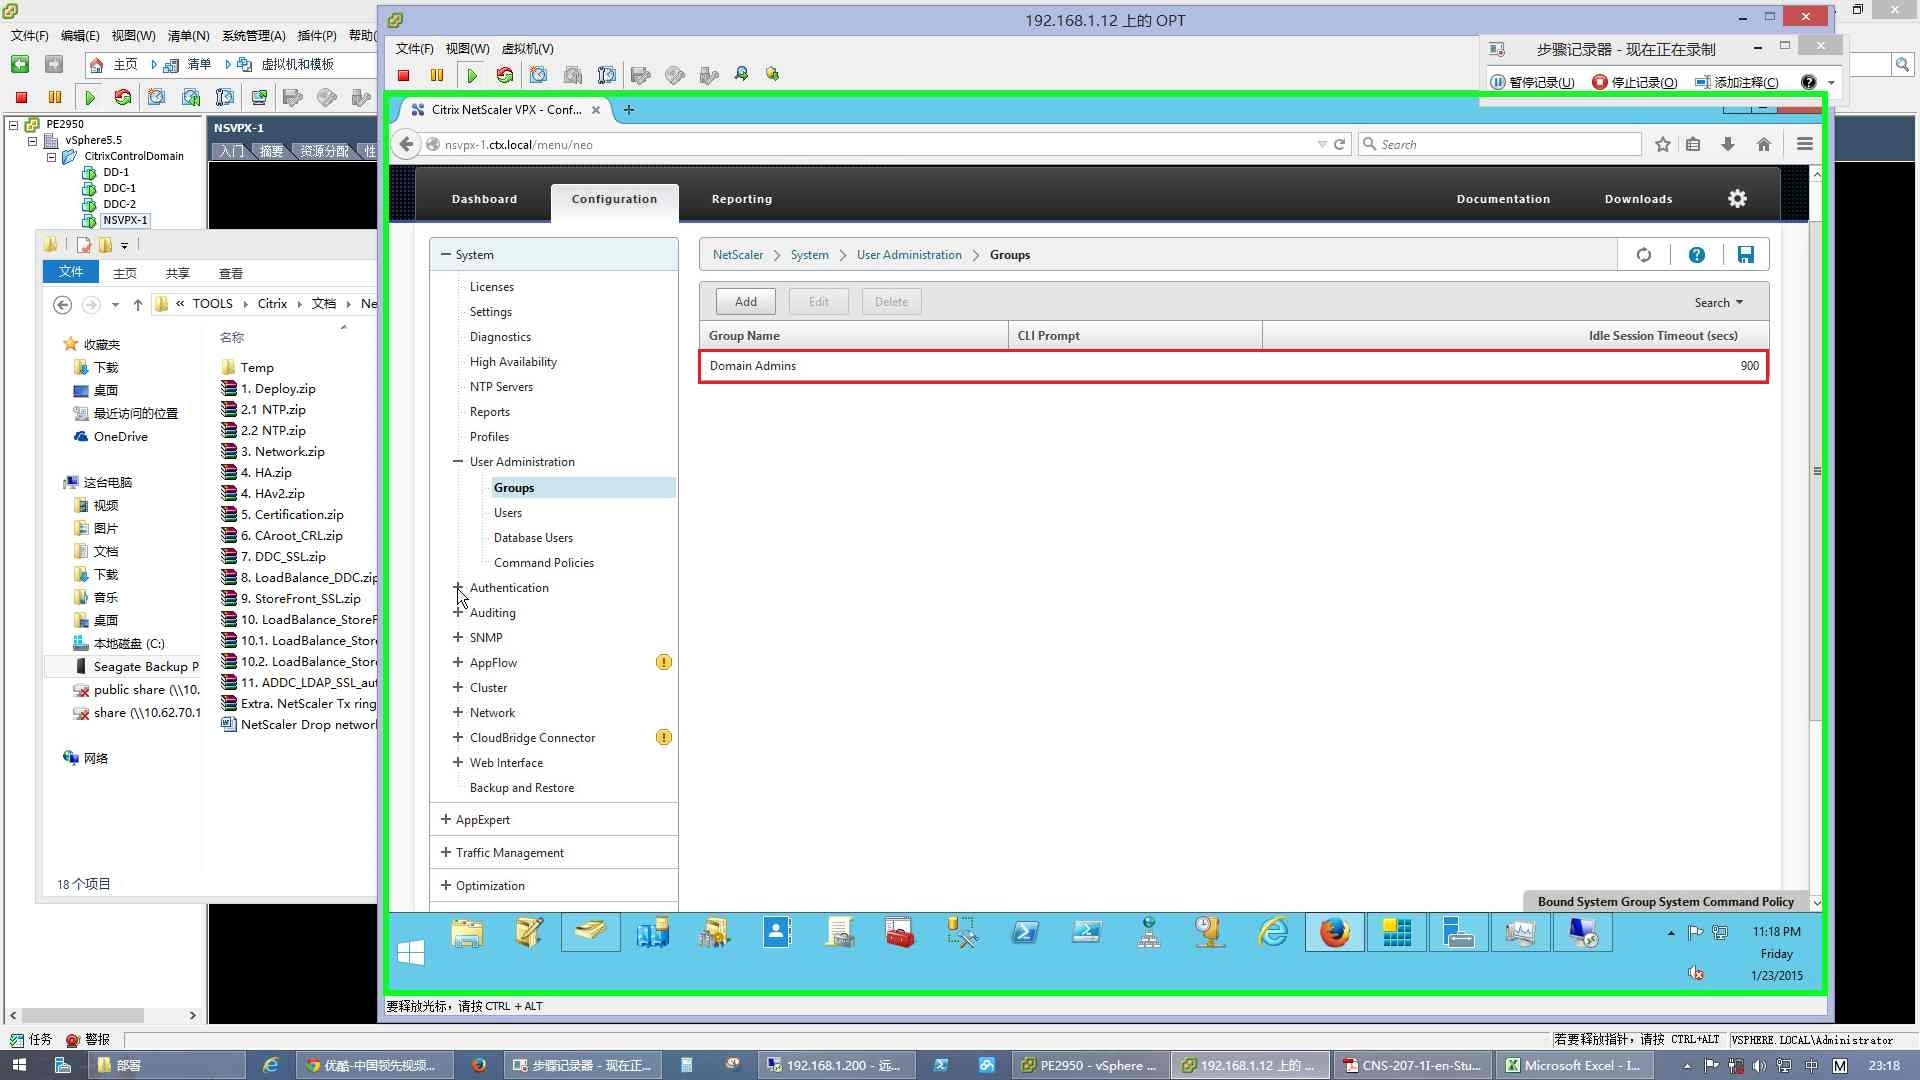Click the up folder arrow in File Explorer

pyautogui.click(x=138, y=304)
